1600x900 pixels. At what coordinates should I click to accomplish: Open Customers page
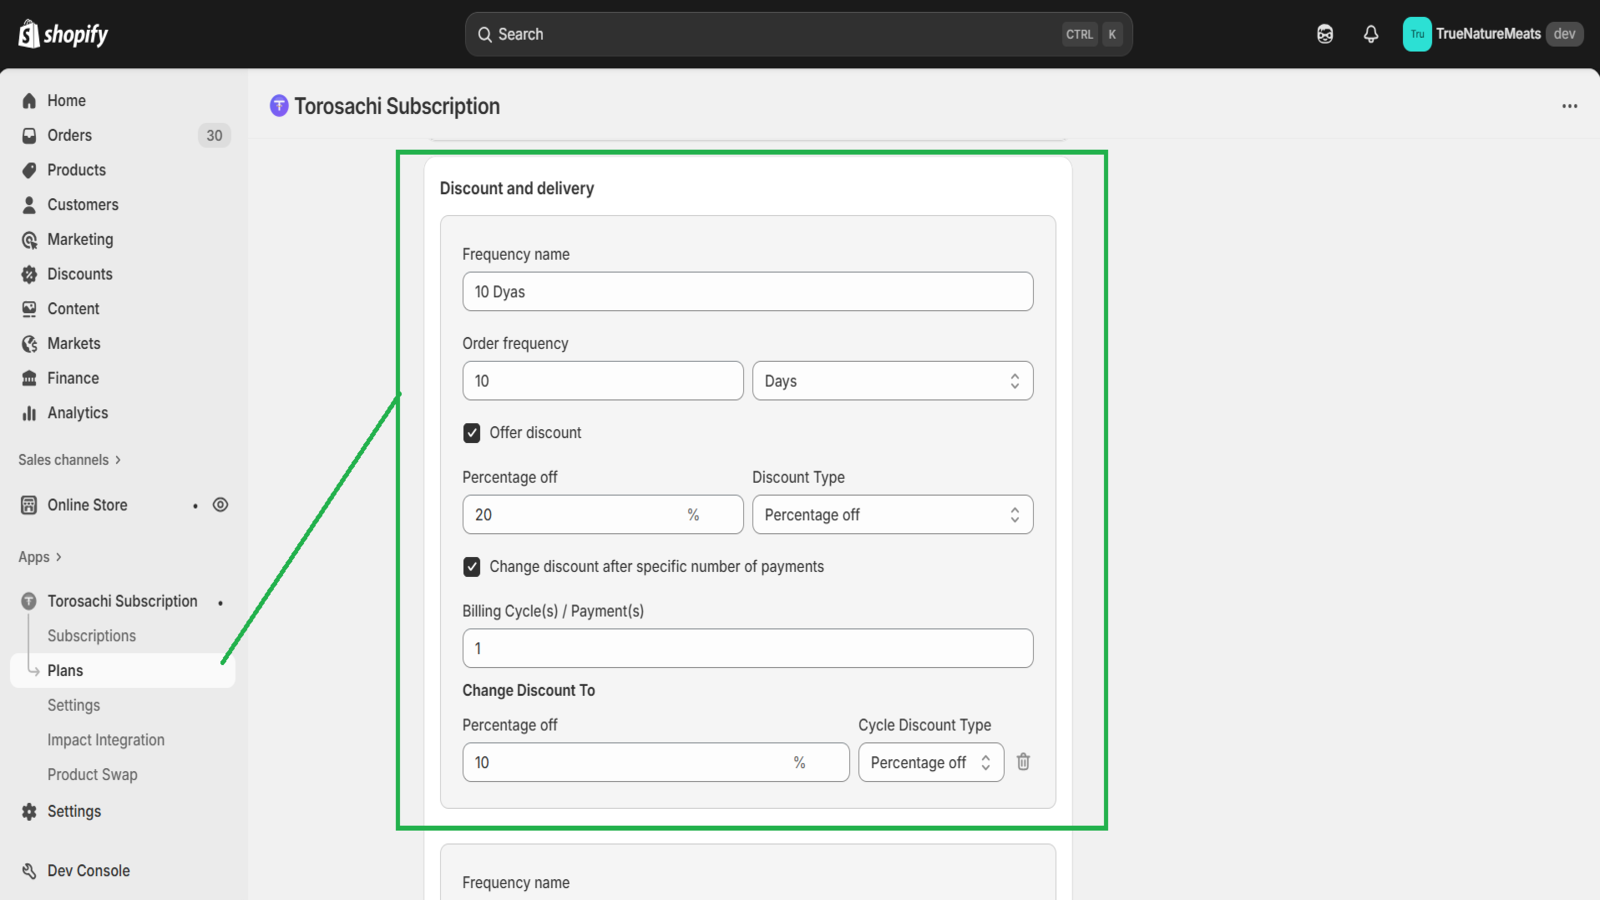point(83,205)
